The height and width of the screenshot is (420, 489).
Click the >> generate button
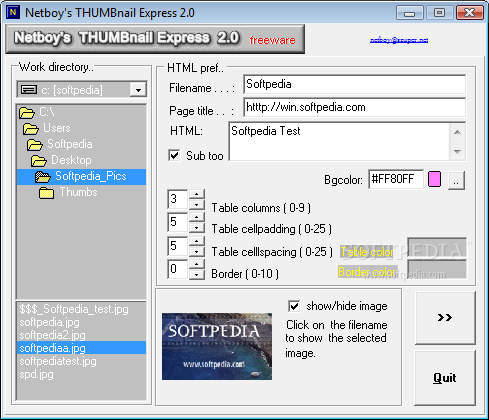pyautogui.click(x=445, y=318)
